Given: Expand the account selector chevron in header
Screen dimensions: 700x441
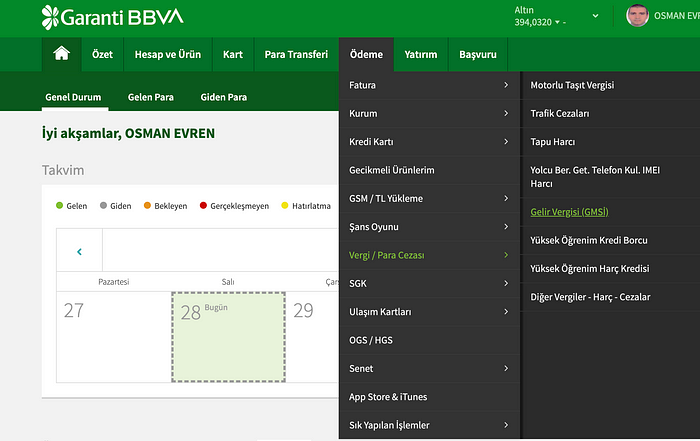Looking at the screenshot, I should tap(595, 16).
